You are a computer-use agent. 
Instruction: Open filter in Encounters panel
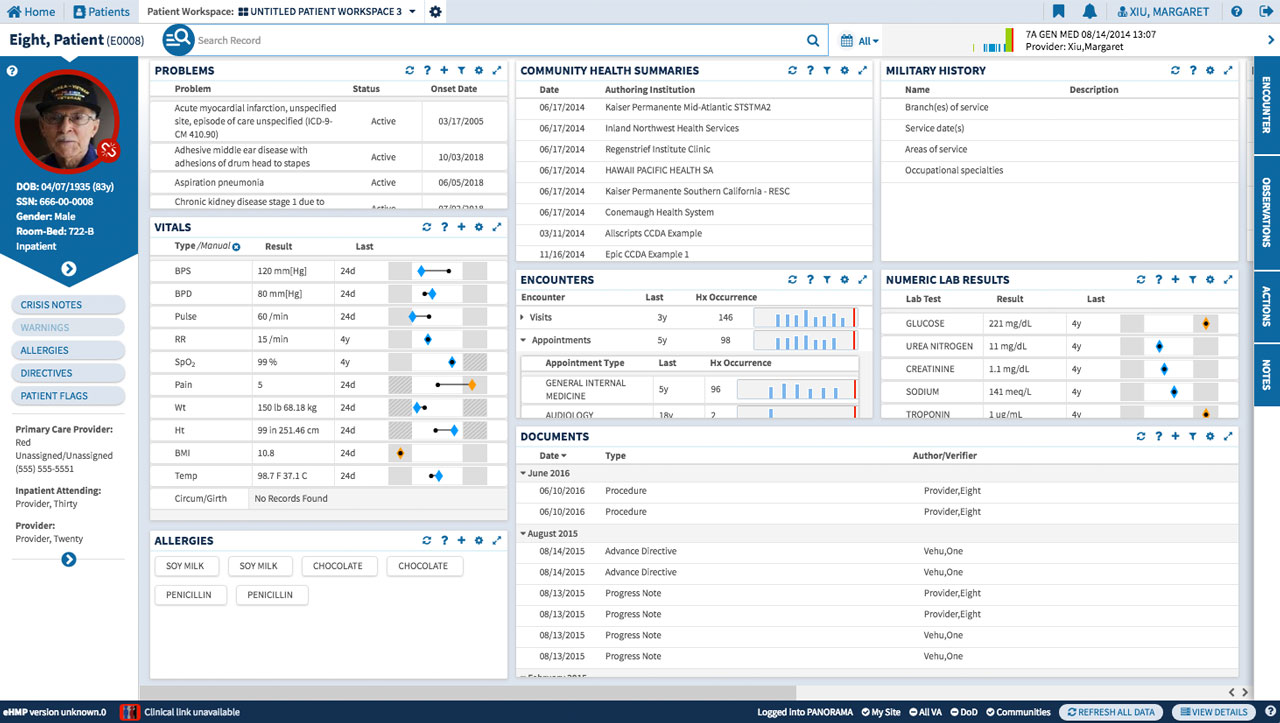tap(827, 280)
